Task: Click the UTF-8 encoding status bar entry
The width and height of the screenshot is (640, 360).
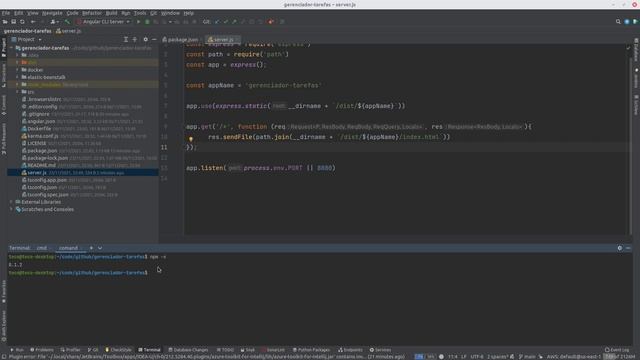Action: click(x=476, y=357)
